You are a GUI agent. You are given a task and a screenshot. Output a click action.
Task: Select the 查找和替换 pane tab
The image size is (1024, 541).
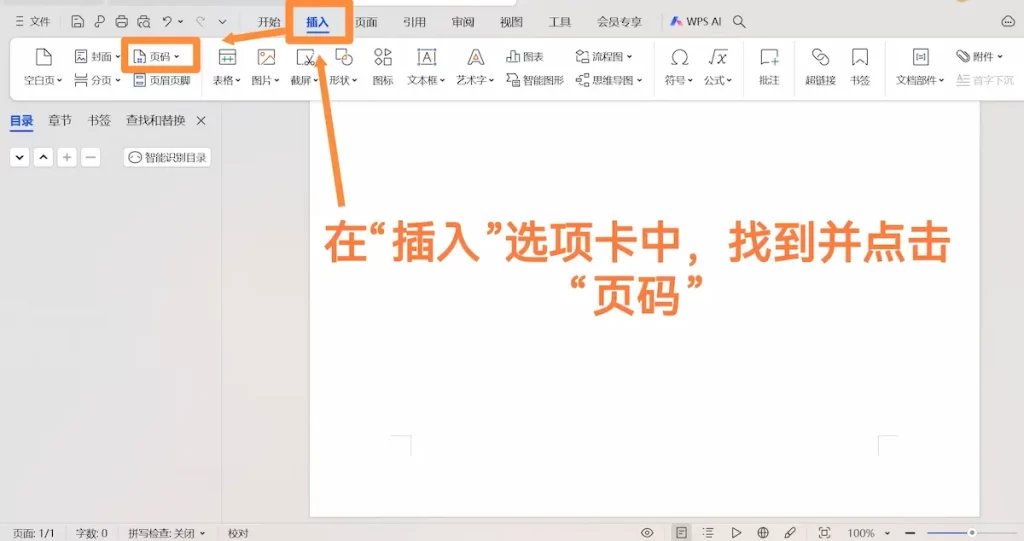click(155, 121)
